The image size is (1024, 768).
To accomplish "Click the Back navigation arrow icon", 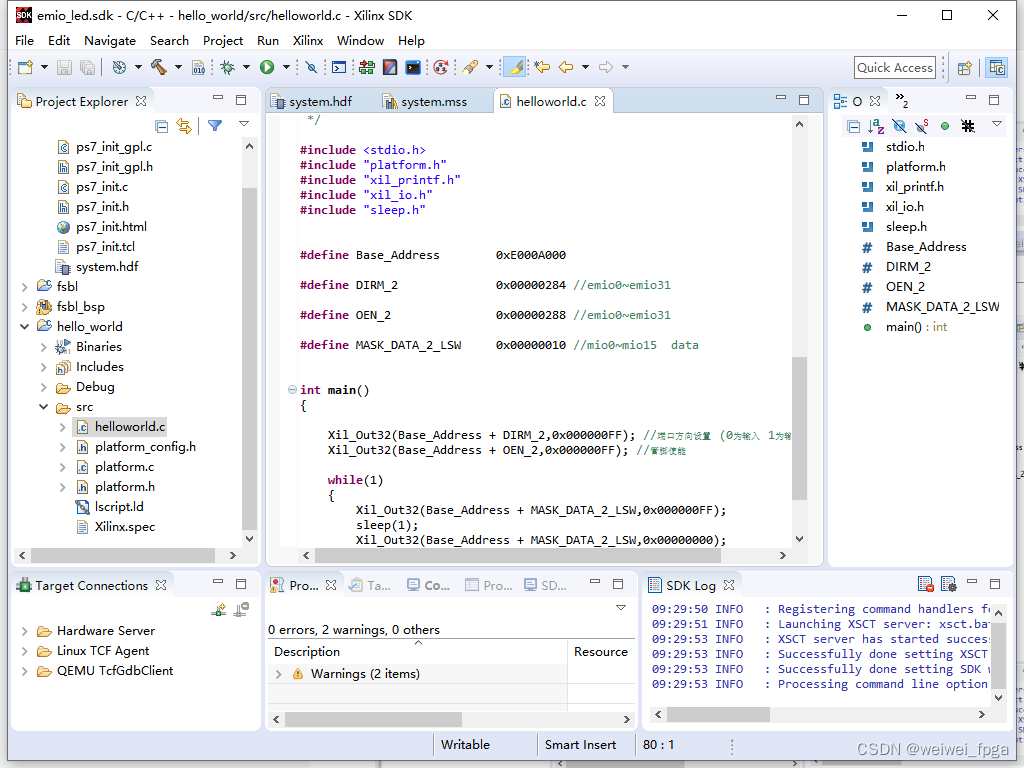I will 566,67.
